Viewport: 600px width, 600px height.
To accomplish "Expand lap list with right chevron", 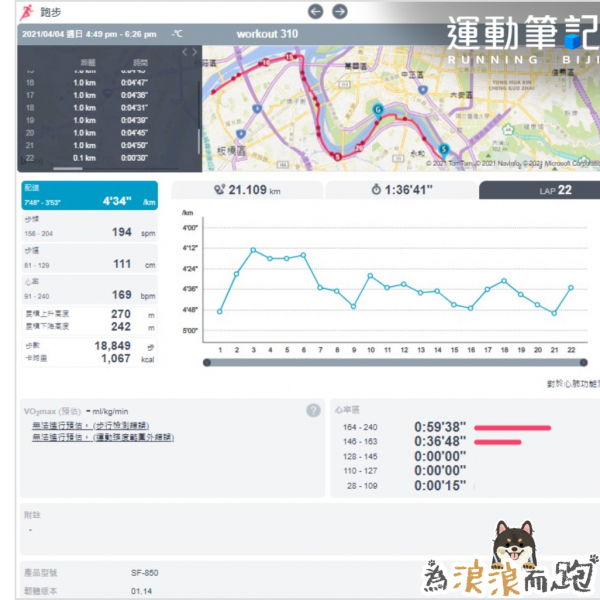I will (x=194, y=52).
